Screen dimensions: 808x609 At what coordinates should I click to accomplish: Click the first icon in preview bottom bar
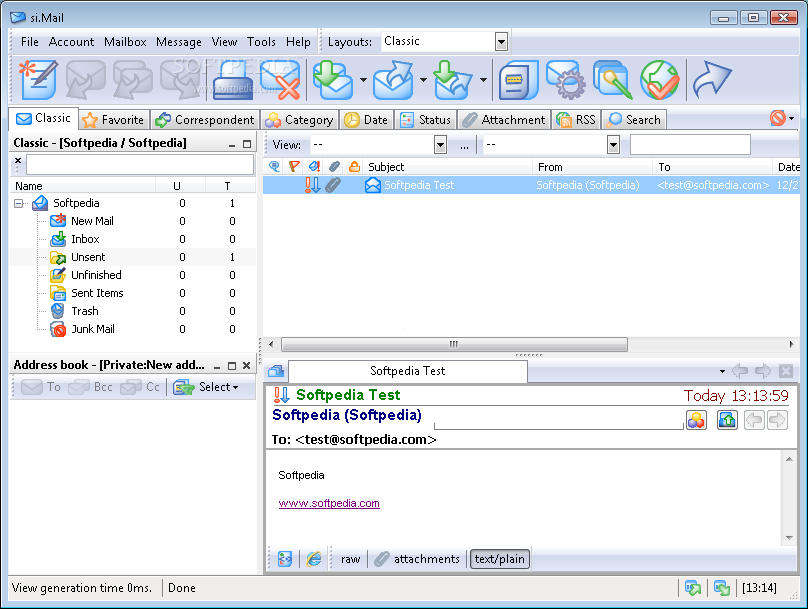click(x=285, y=559)
